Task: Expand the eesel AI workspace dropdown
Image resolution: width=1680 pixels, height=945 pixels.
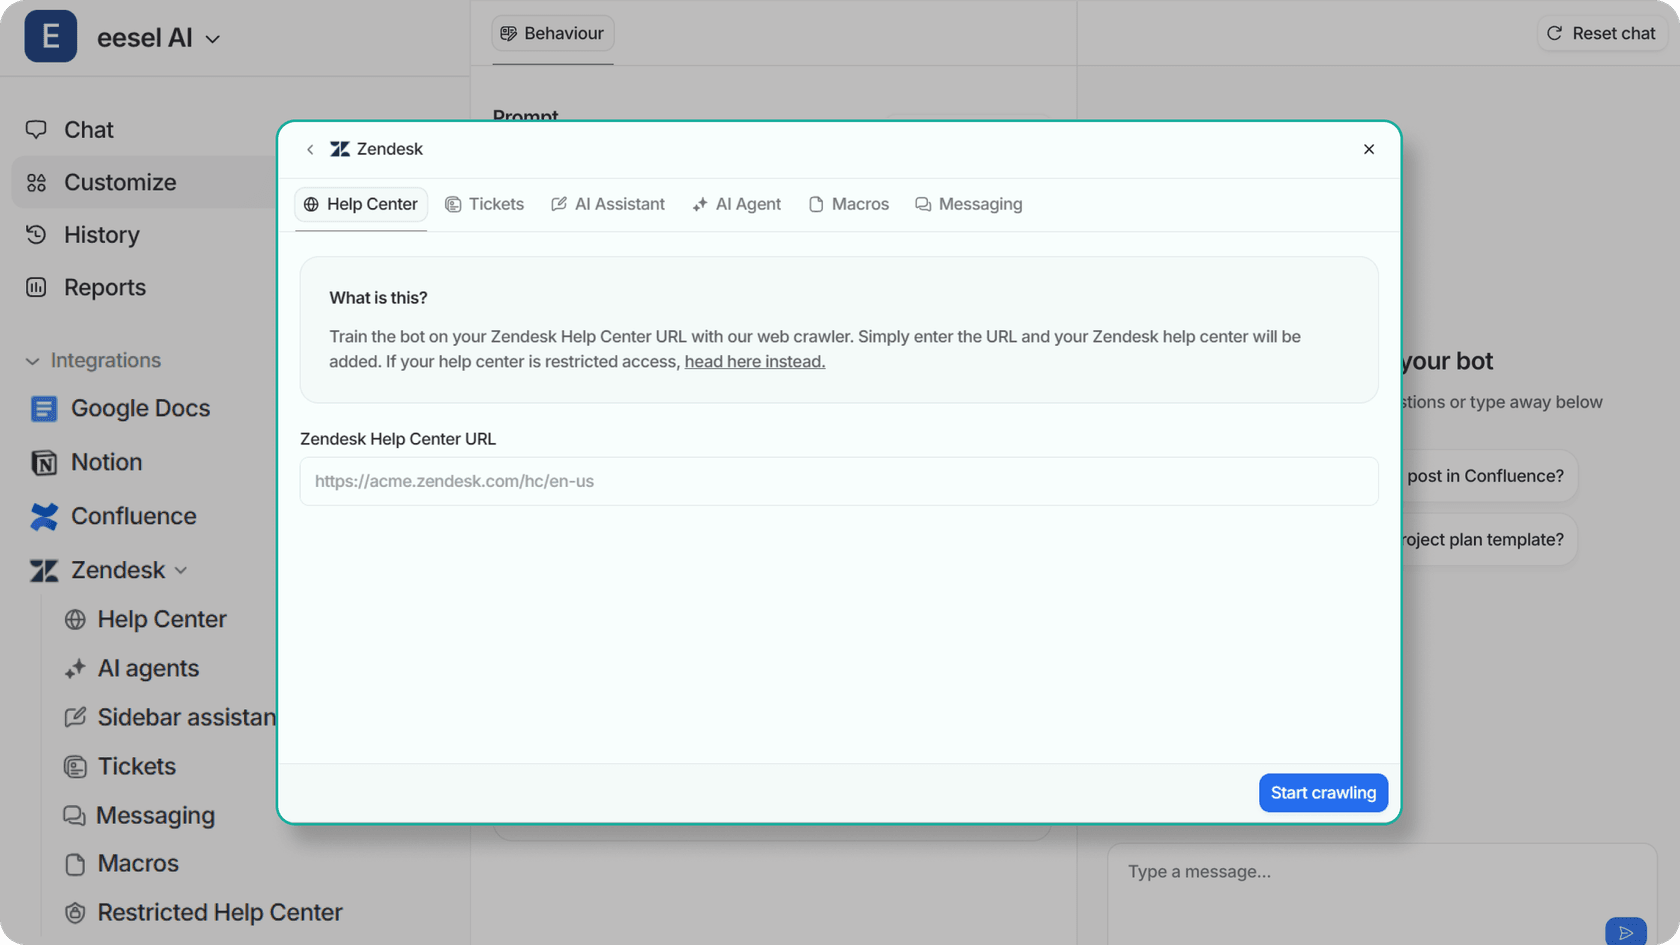Action: coord(212,38)
